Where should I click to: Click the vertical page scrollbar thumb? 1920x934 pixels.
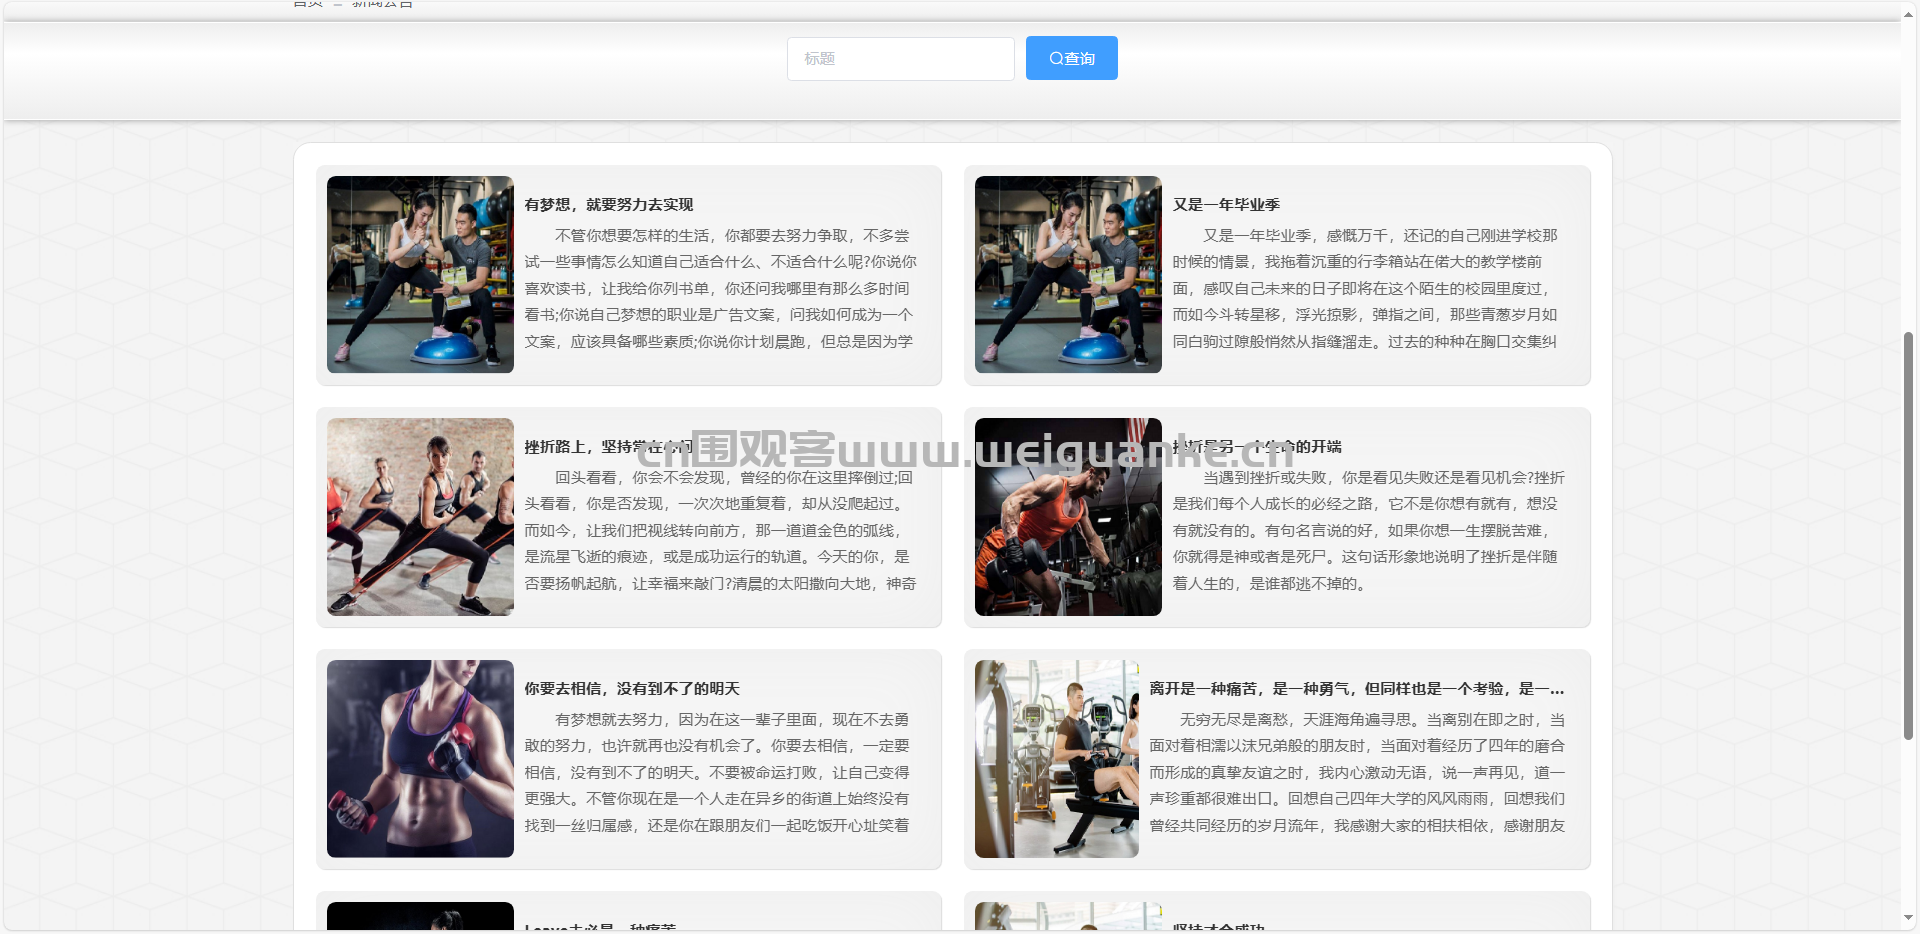point(1908,535)
